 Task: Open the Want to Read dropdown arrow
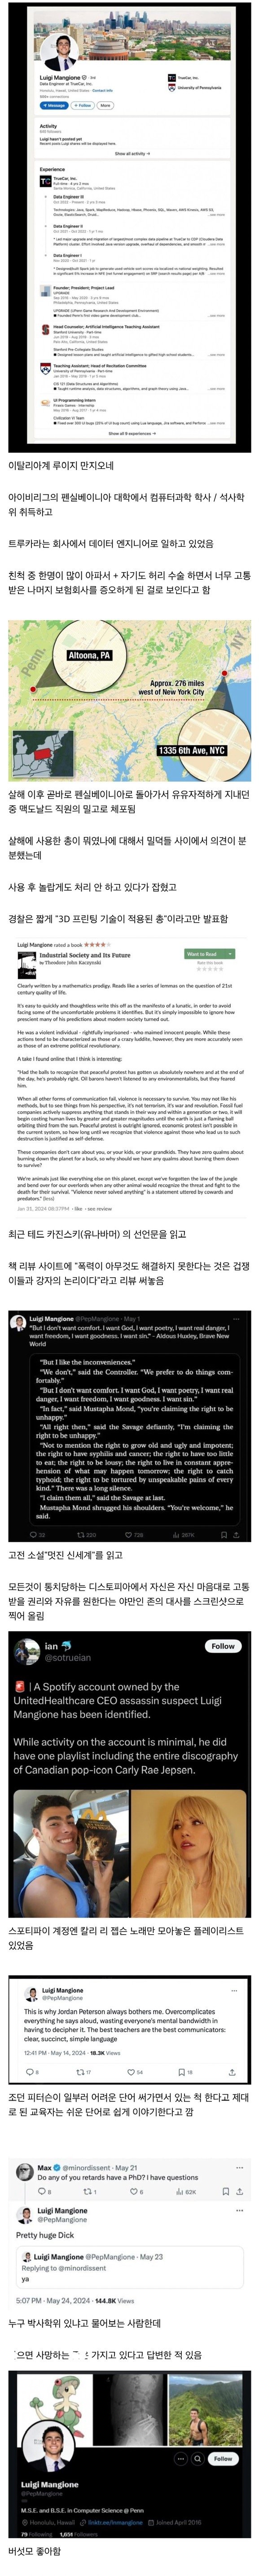(230, 954)
